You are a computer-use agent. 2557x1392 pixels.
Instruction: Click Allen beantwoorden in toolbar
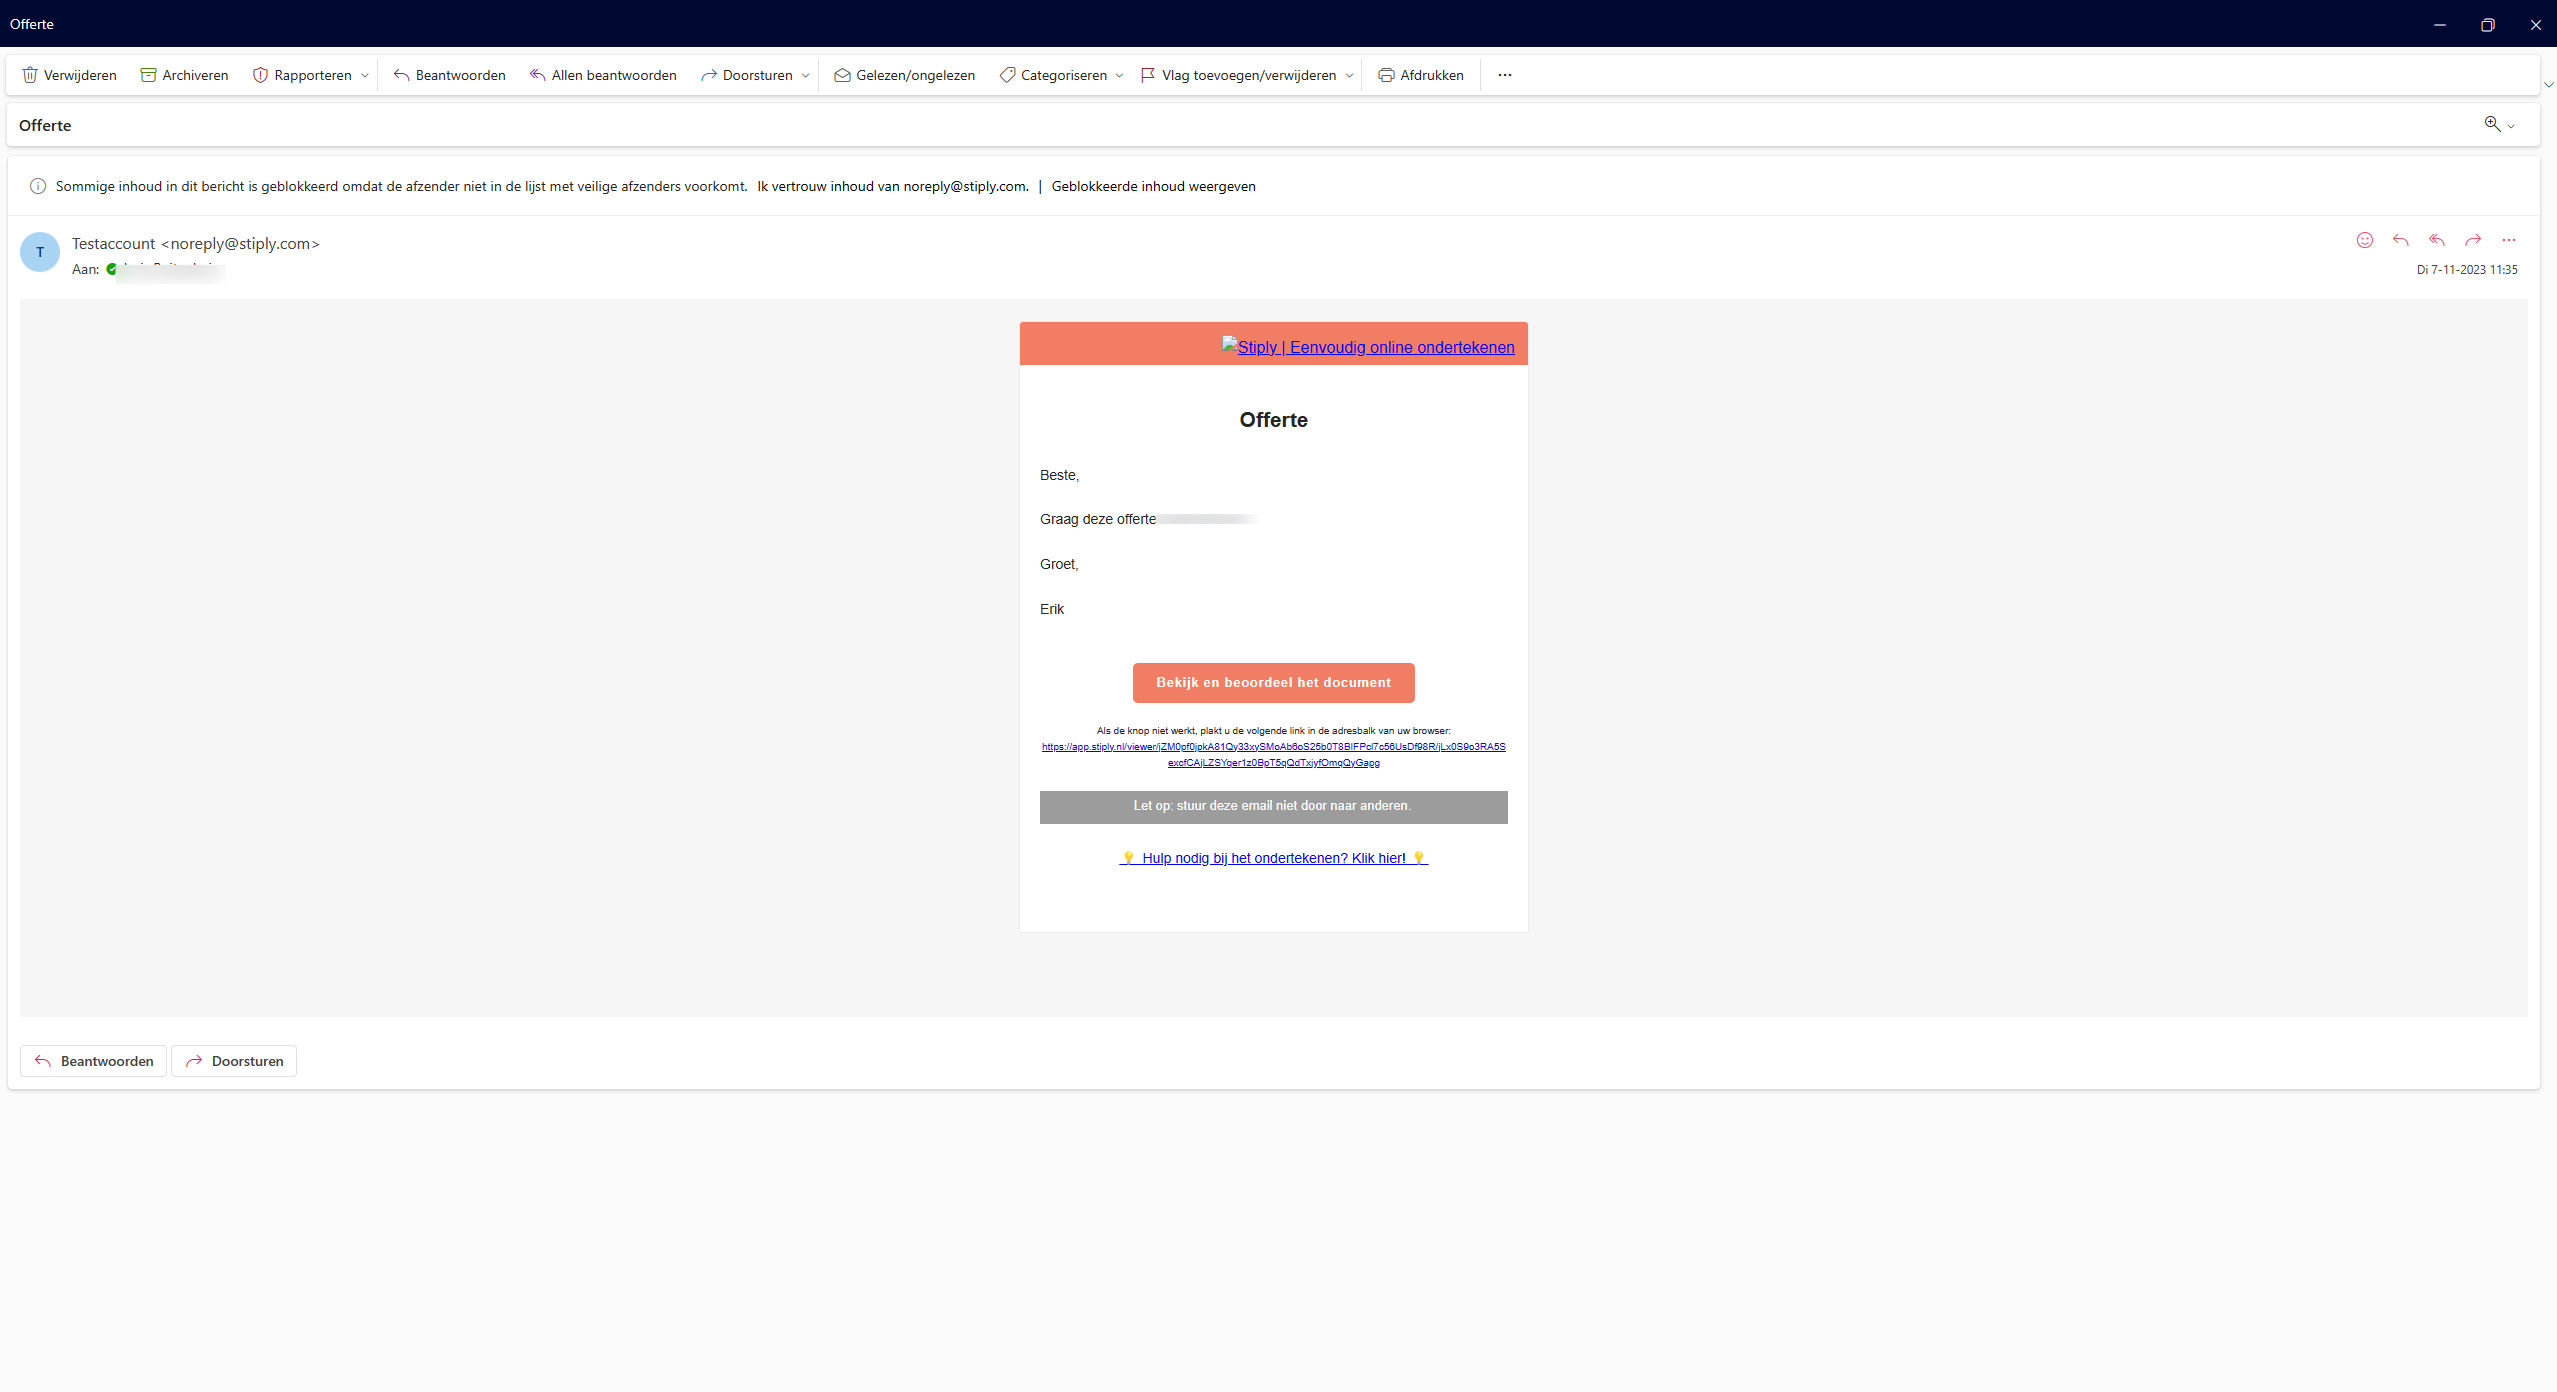603,75
